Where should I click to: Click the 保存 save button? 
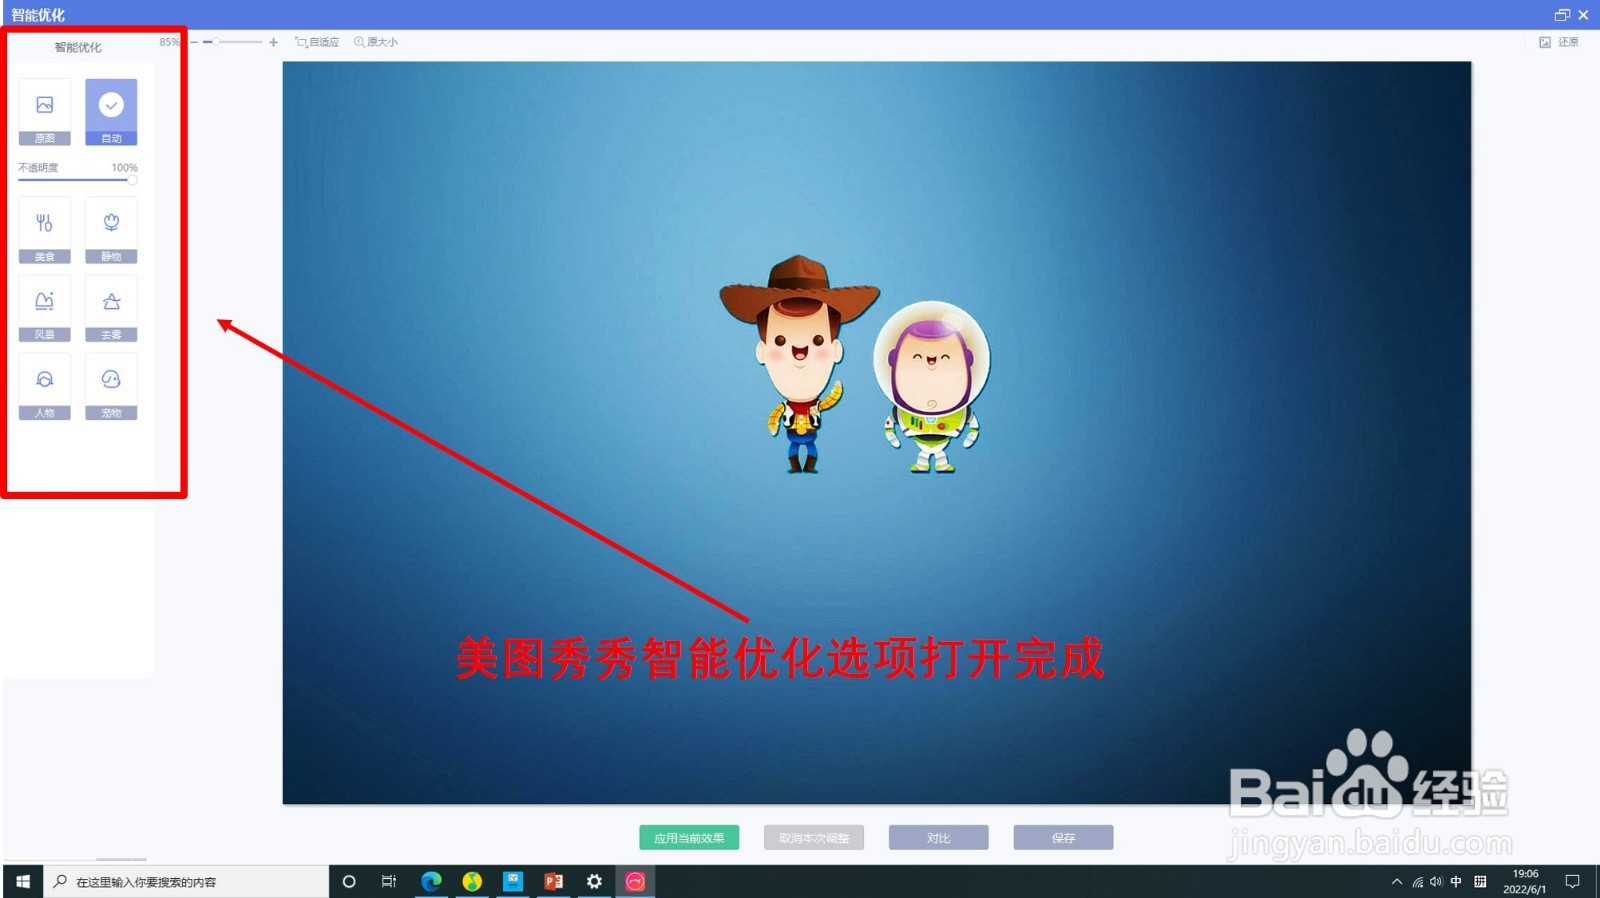[x=1063, y=838]
